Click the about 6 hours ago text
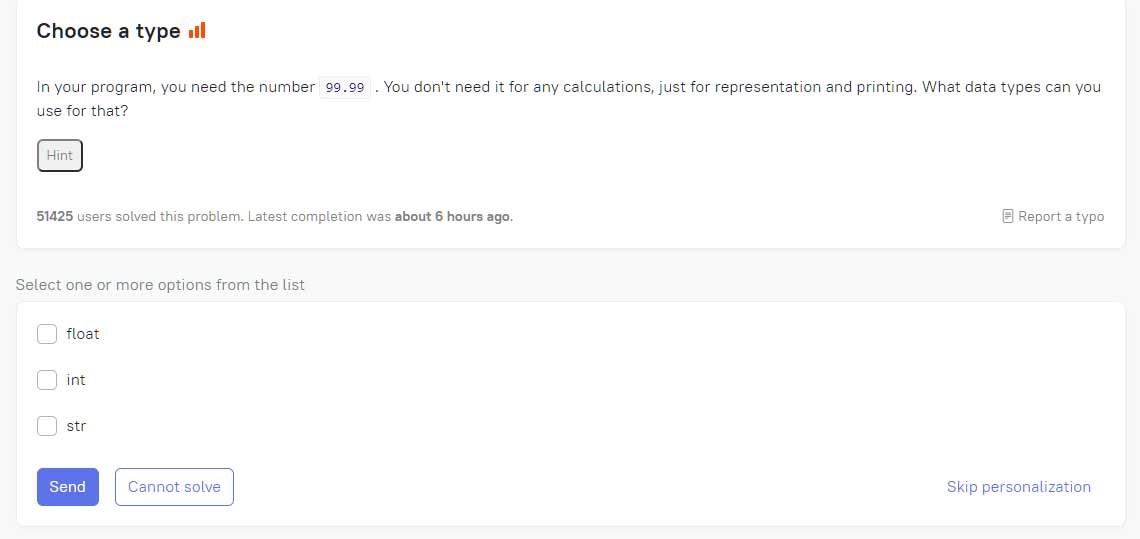 pyautogui.click(x=454, y=216)
